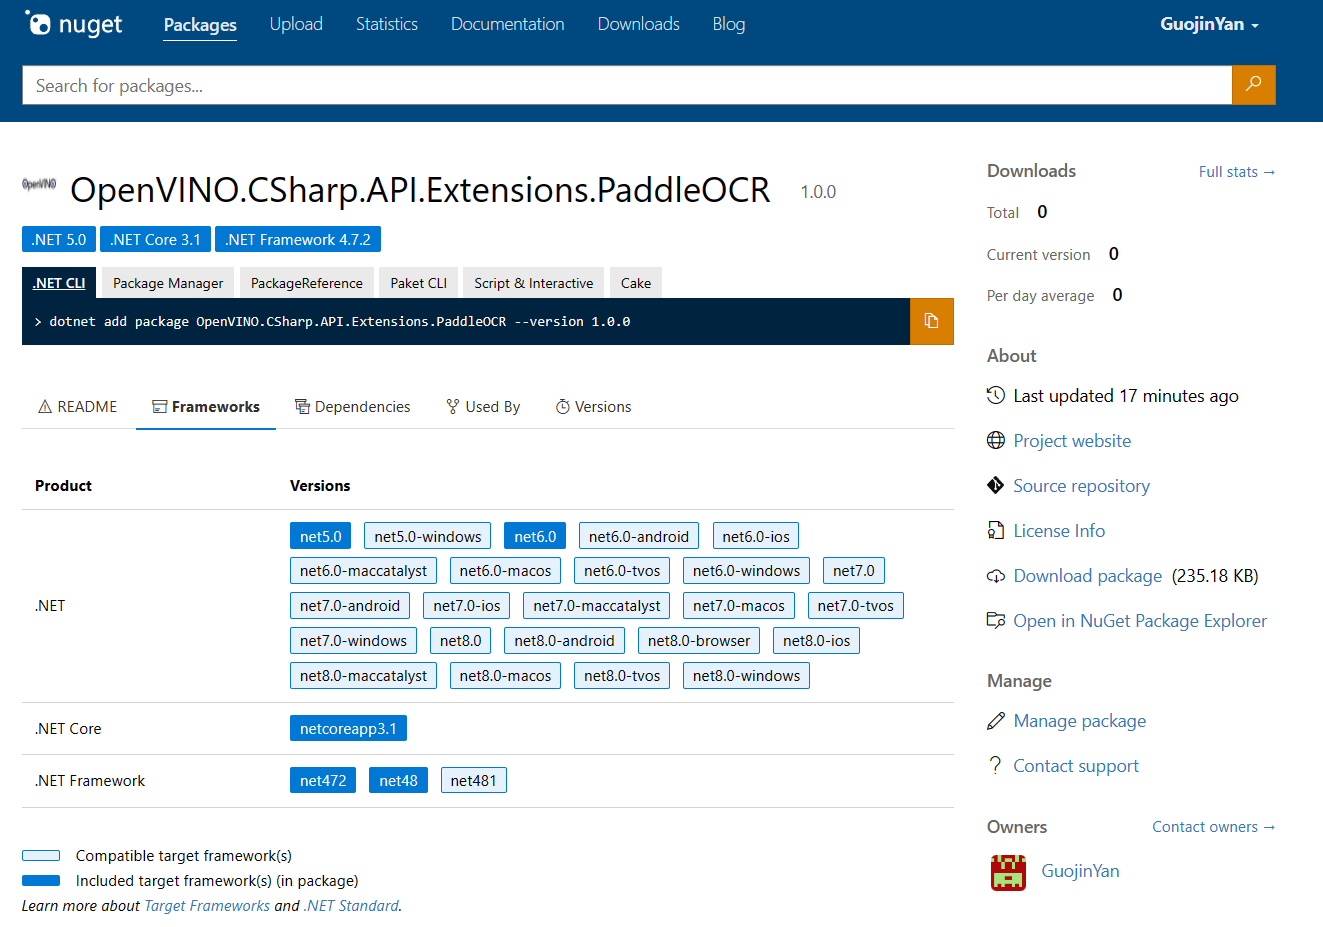The image size is (1323, 927).
Task: Click the Source repository git icon
Action: [x=996, y=486]
